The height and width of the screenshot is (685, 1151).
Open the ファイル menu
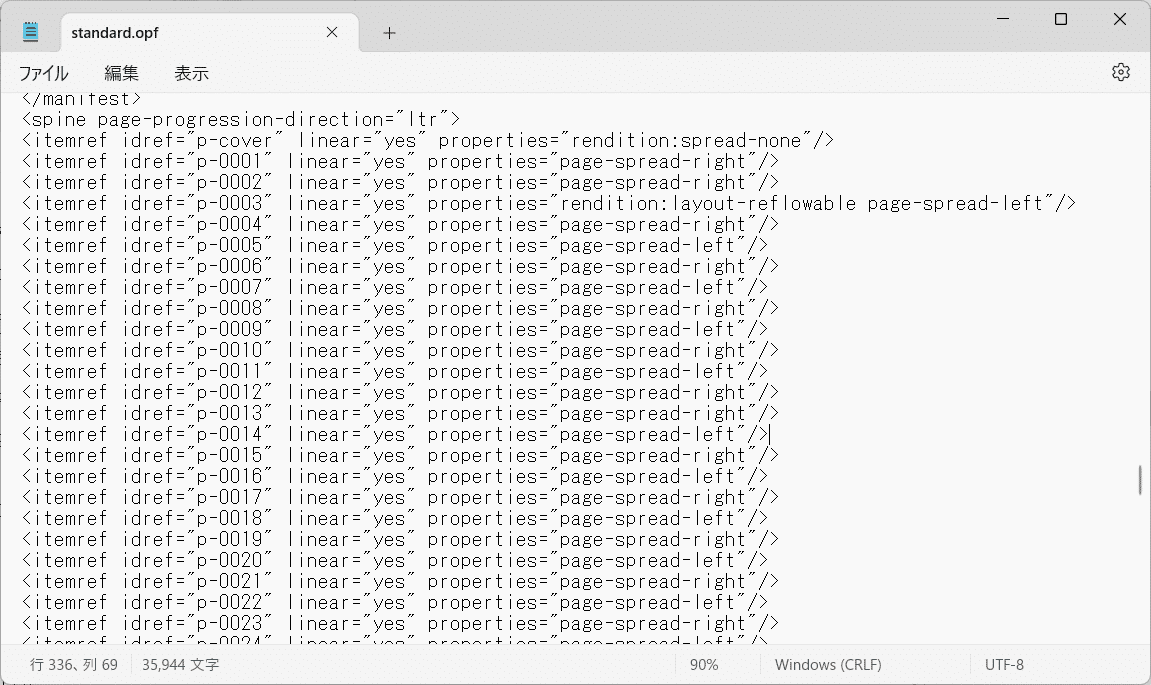[43, 73]
